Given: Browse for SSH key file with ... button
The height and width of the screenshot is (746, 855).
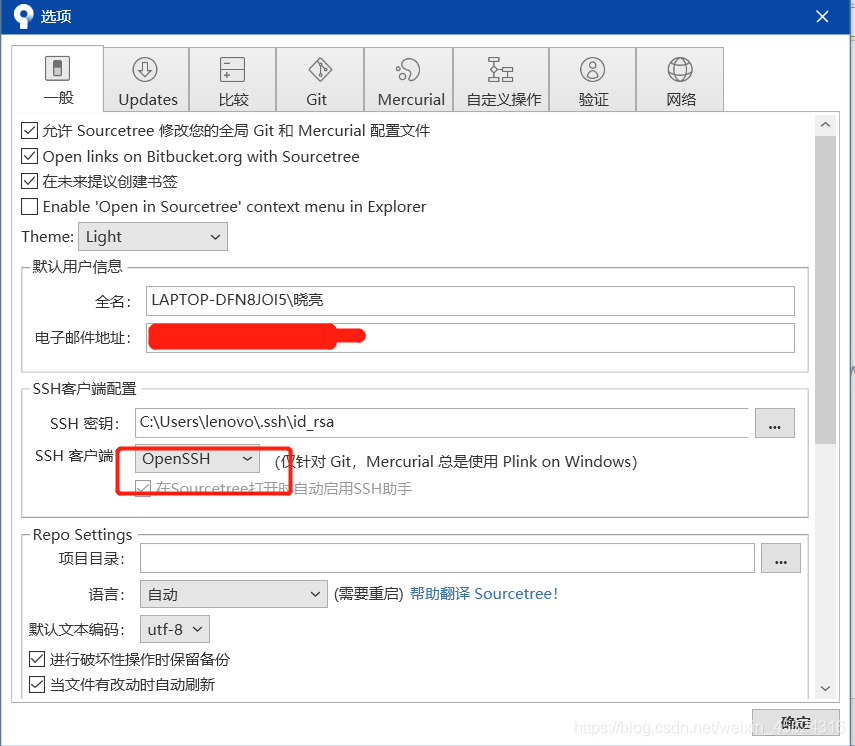Looking at the screenshot, I should pyautogui.click(x=775, y=423).
